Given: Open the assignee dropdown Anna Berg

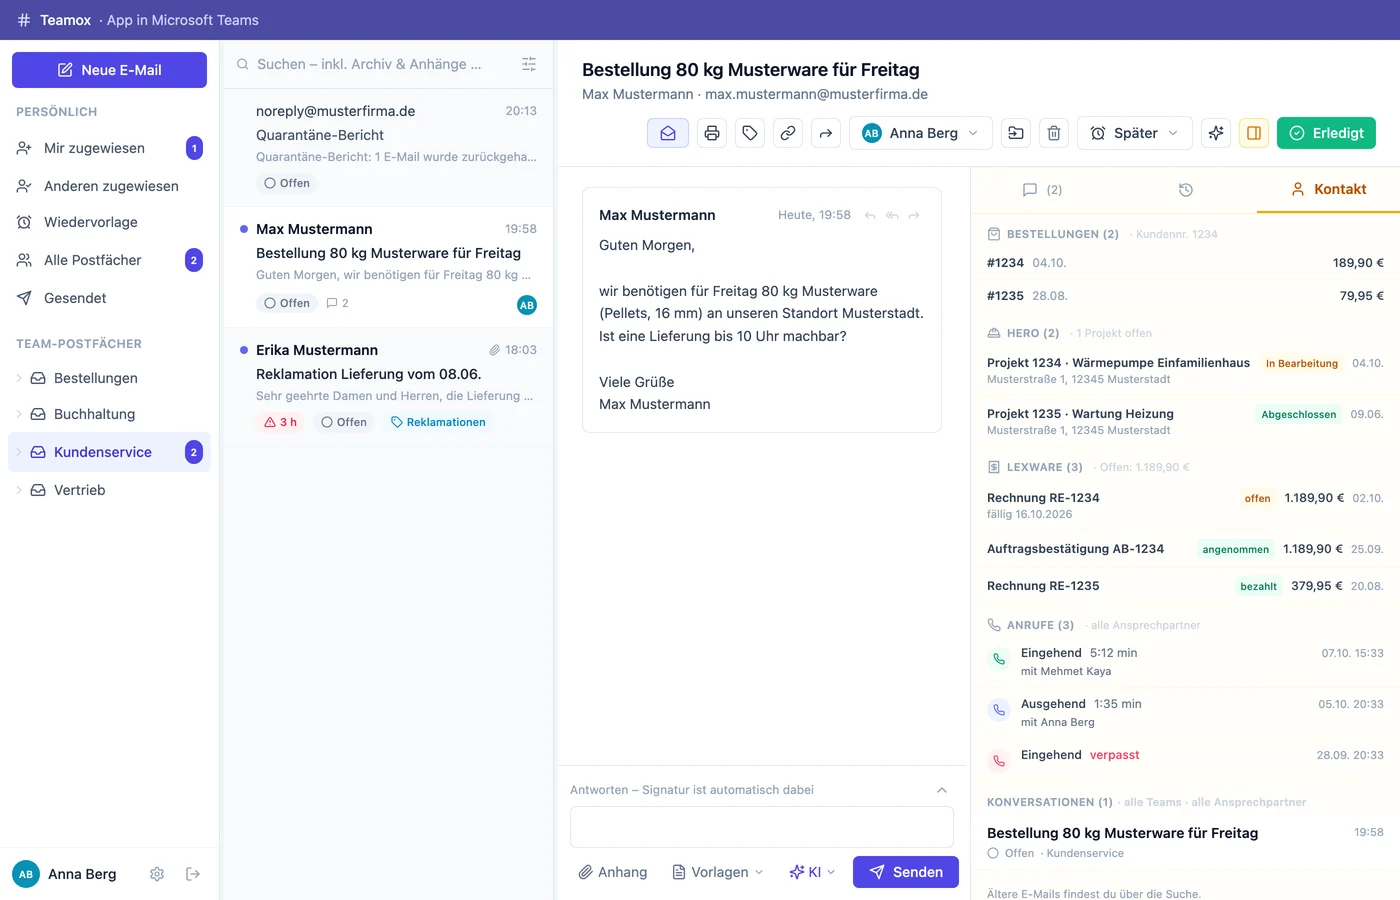Looking at the screenshot, I should [921, 133].
